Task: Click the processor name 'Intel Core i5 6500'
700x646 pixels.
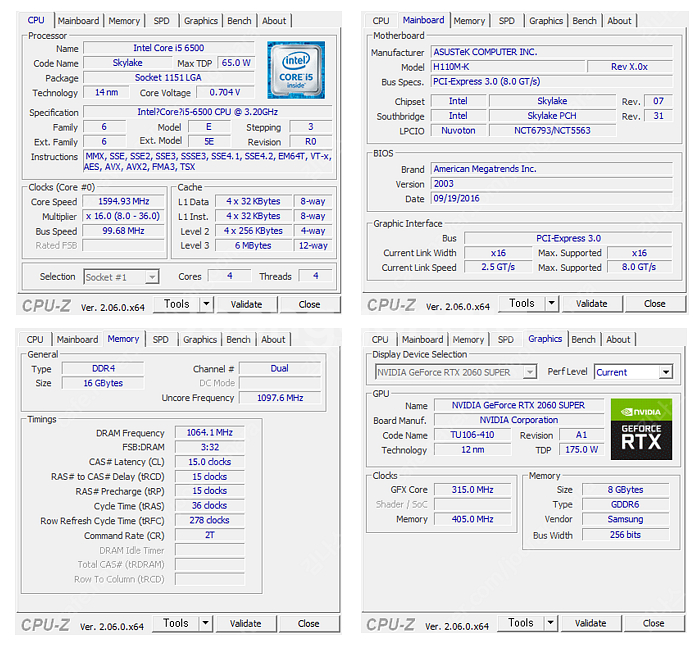Action: tap(169, 48)
